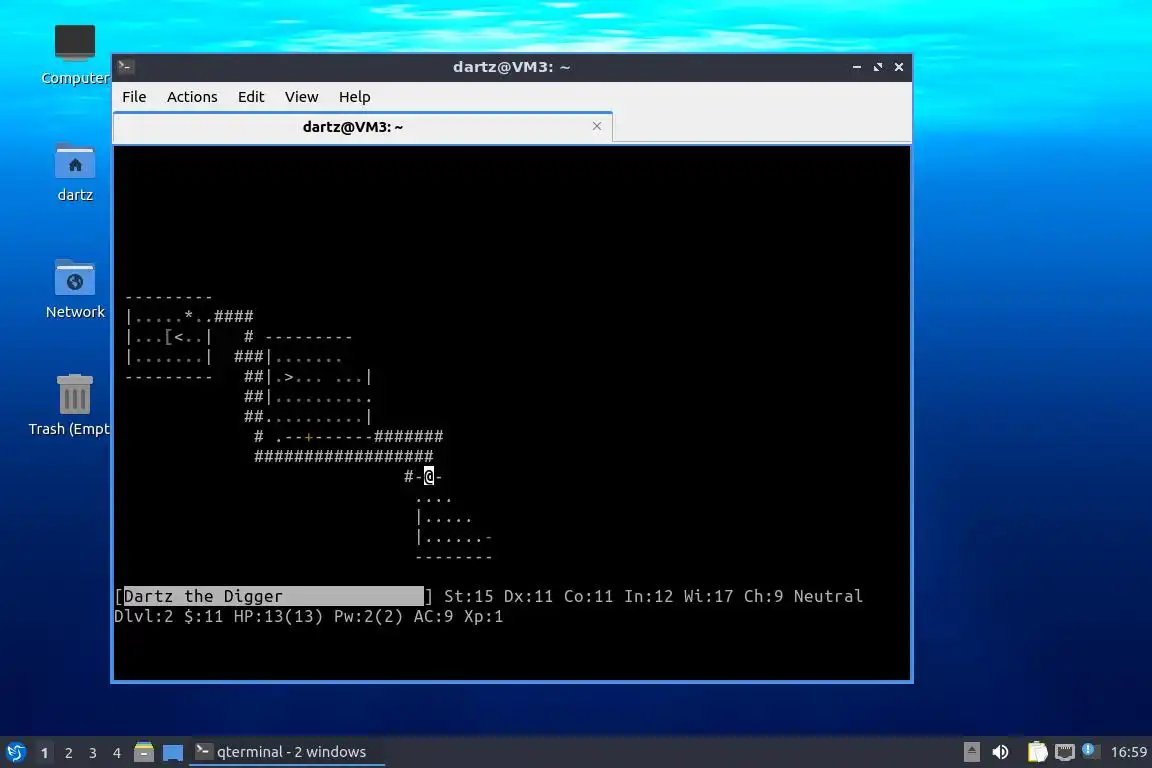Open the volume control tray icon

[x=1000, y=752]
